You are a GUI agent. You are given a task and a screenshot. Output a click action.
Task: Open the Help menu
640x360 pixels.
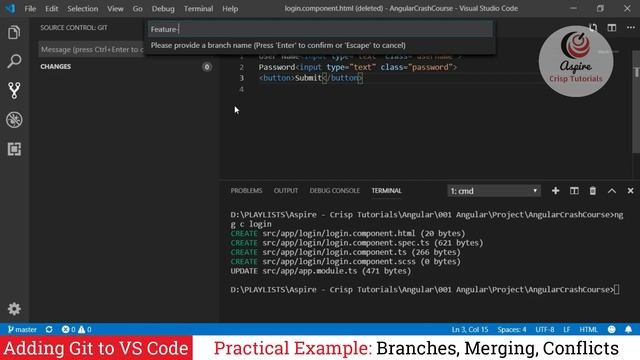pyautogui.click(x=230, y=9)
